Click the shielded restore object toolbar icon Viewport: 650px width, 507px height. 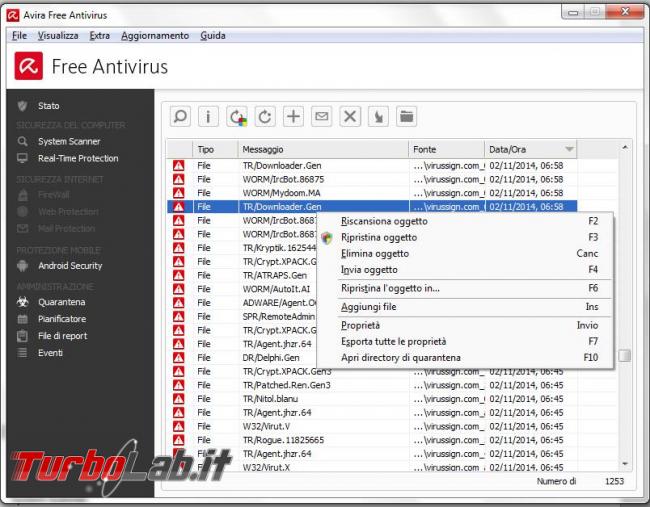(237, 116)
